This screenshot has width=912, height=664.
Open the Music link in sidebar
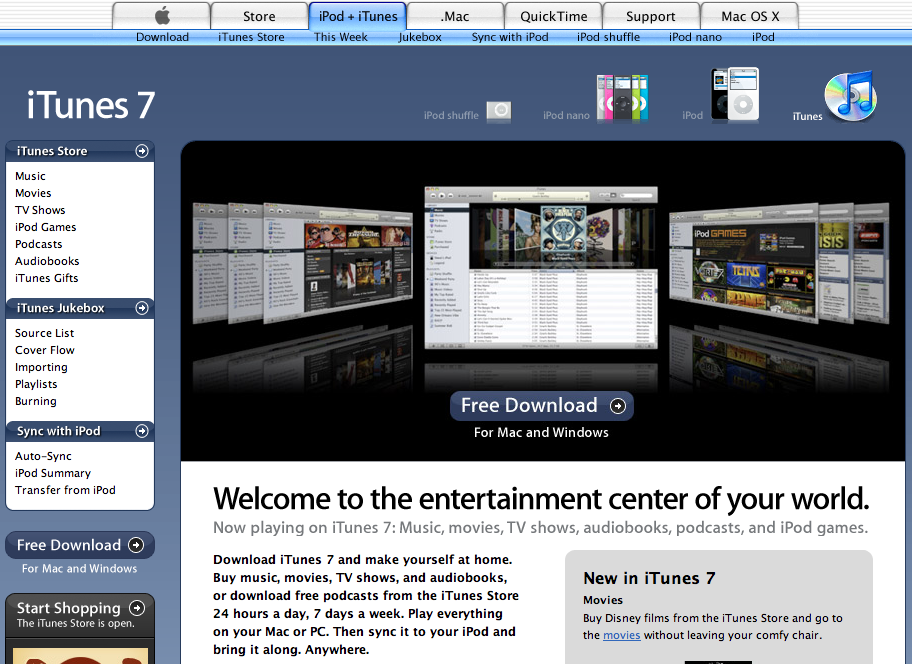30,176
